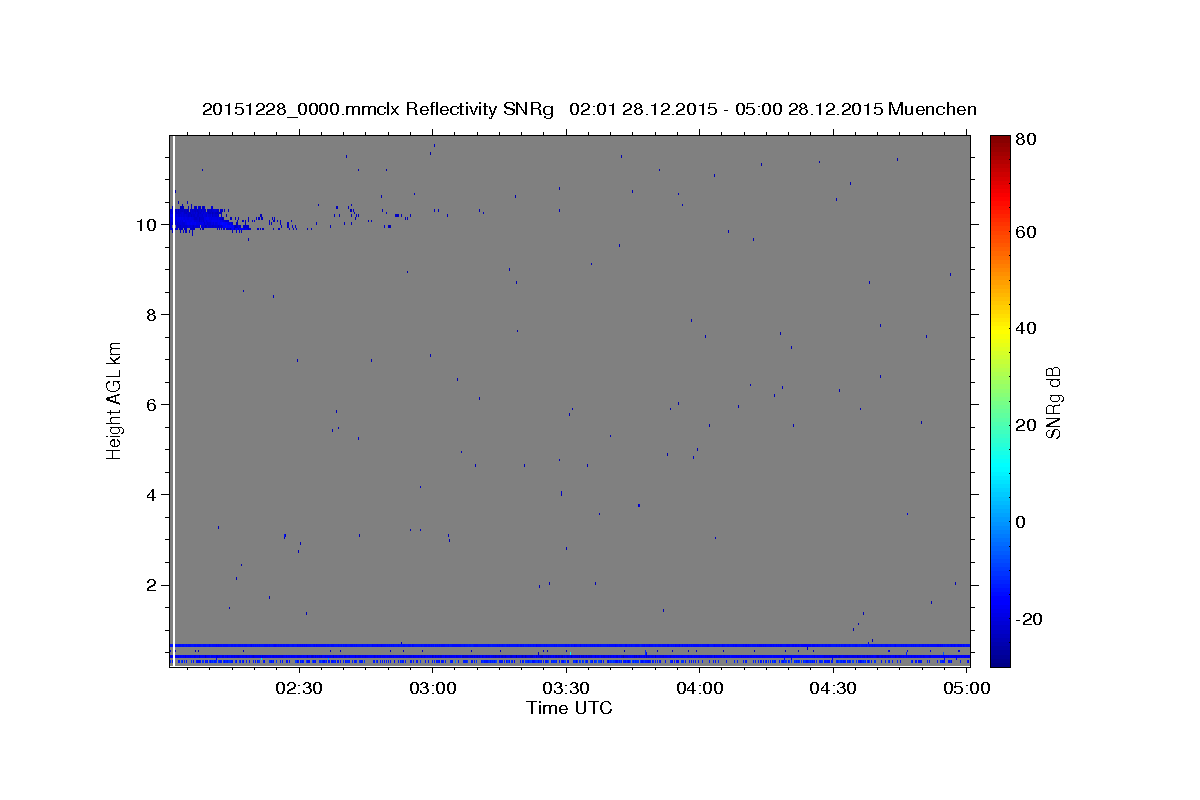Click the colorbar value 20
The height and width of the screenshot is (800, 1200).
1025,425
